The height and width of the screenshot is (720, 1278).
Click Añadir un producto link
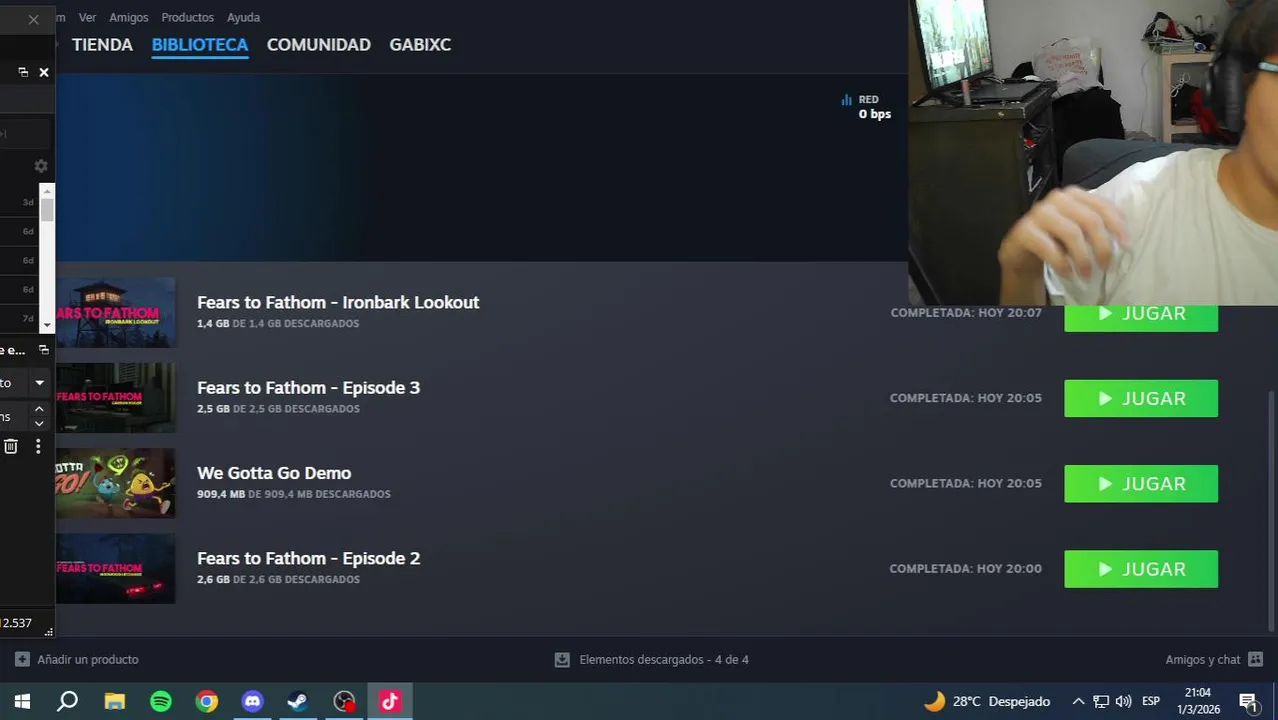[x=88, y=660]
